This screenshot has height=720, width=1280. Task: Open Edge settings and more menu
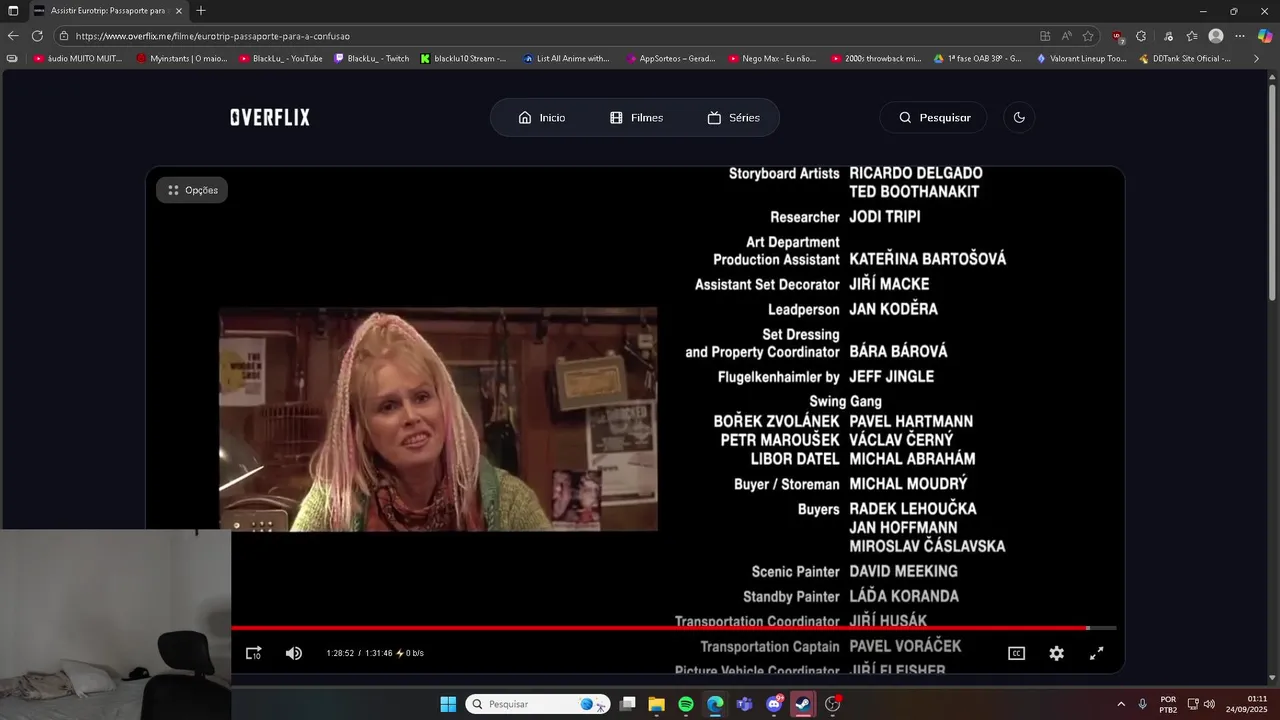(1240, 36)
